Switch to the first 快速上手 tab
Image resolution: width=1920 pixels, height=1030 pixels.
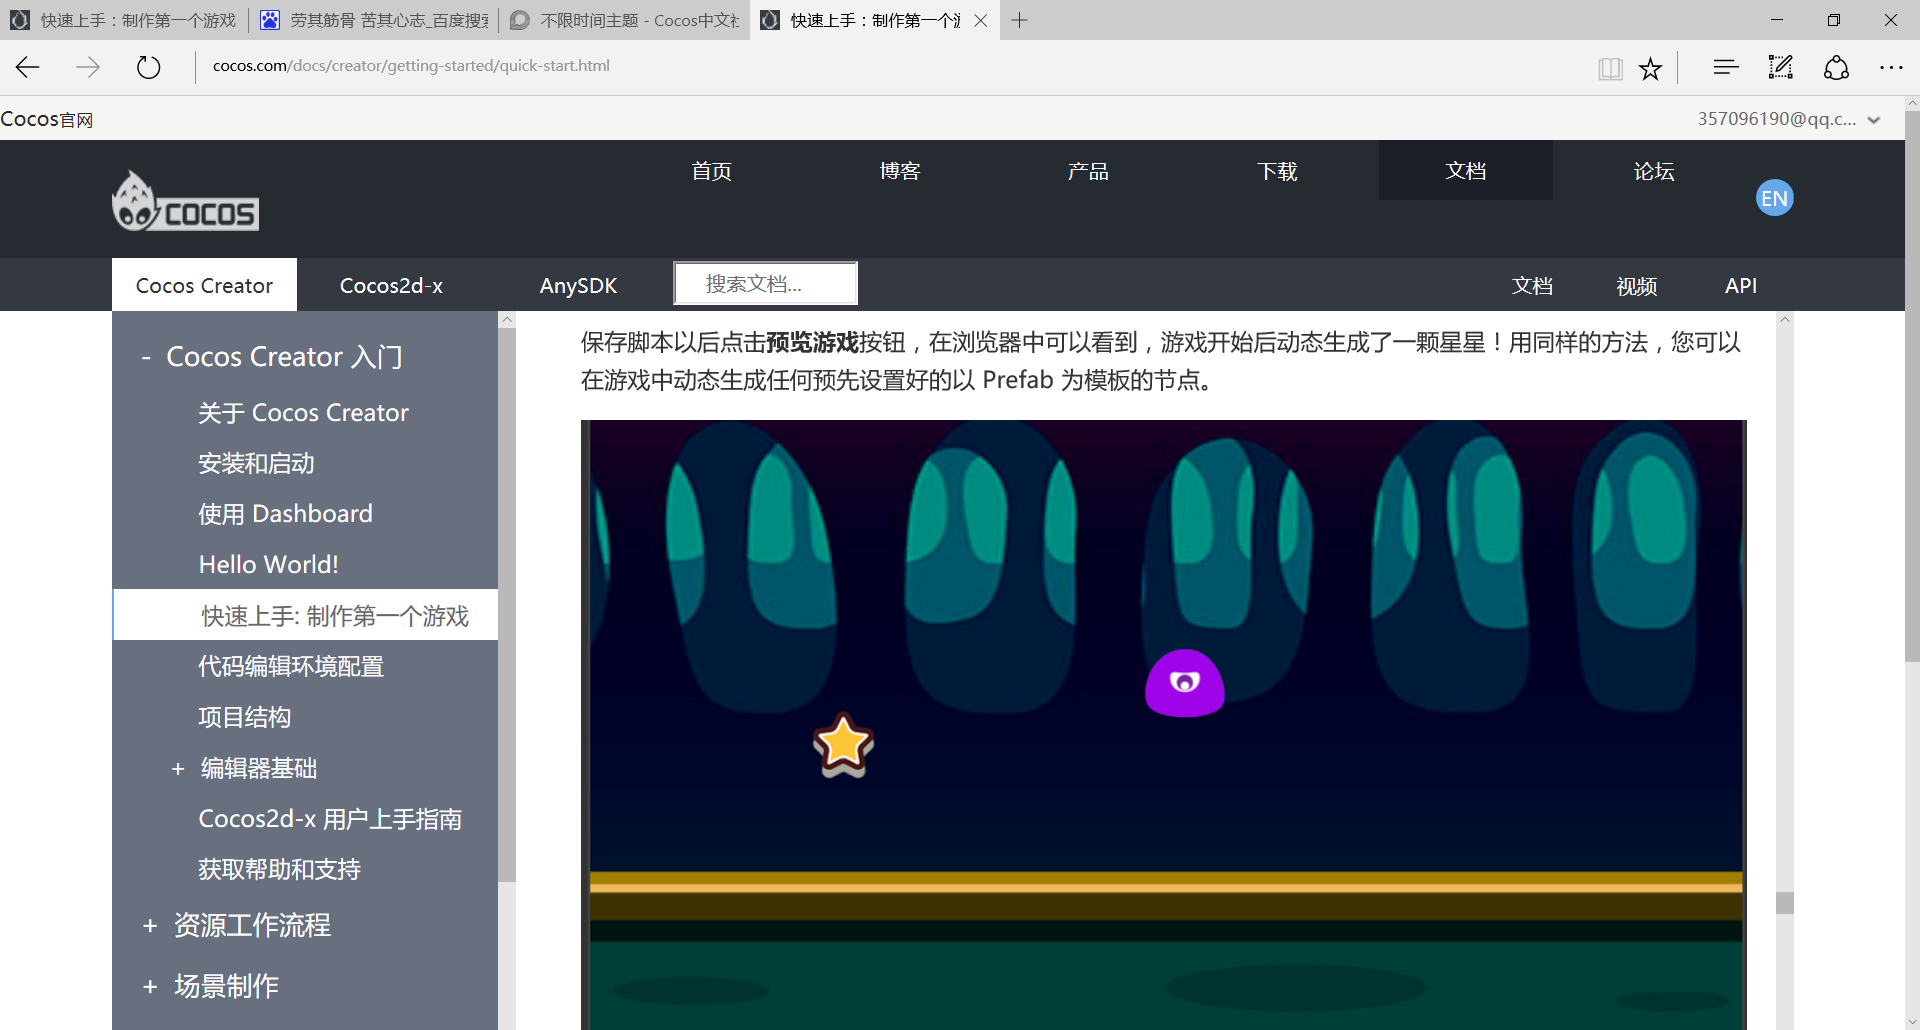124,20
